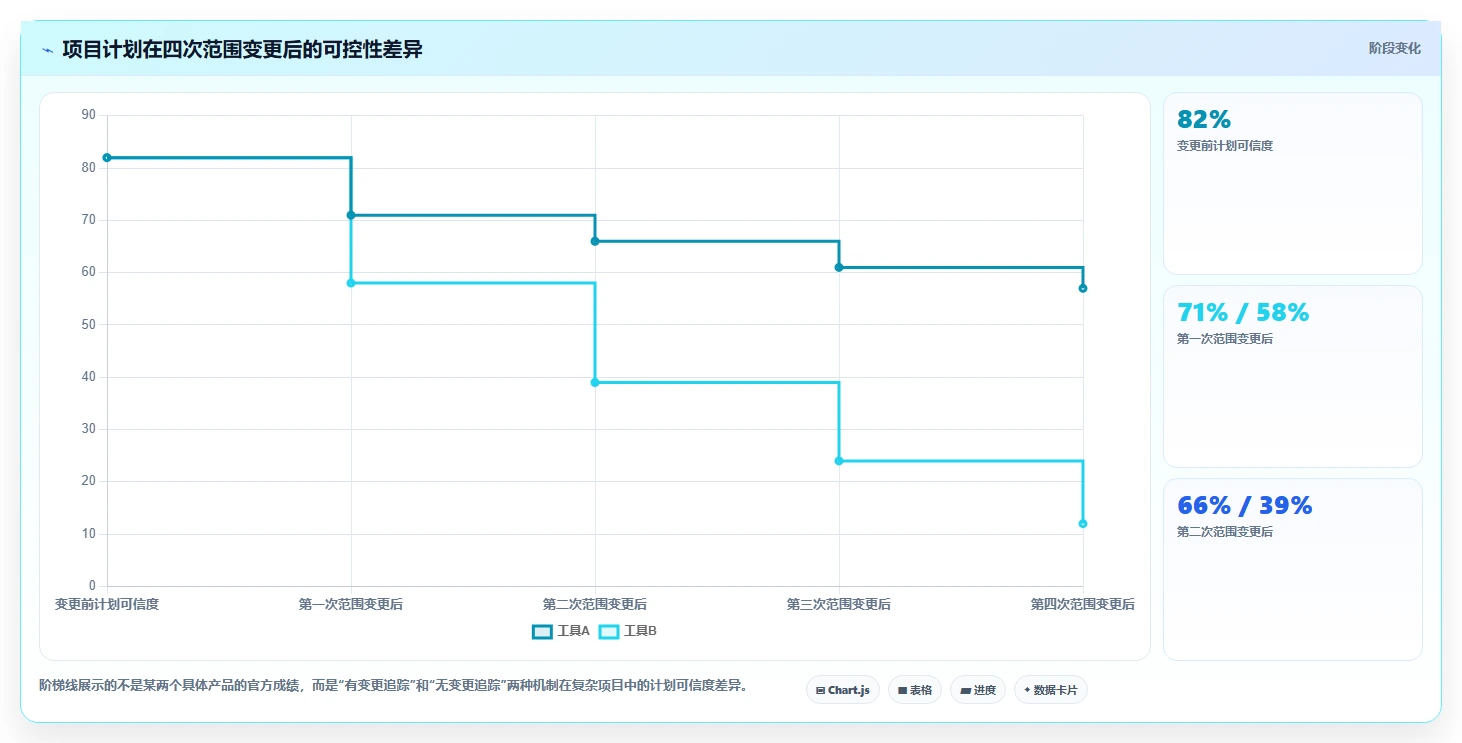Viewport: 1462px width, 743px height.
Task: Click x-axis label 变更前计划可信度
Action: [x=107, y=604]
